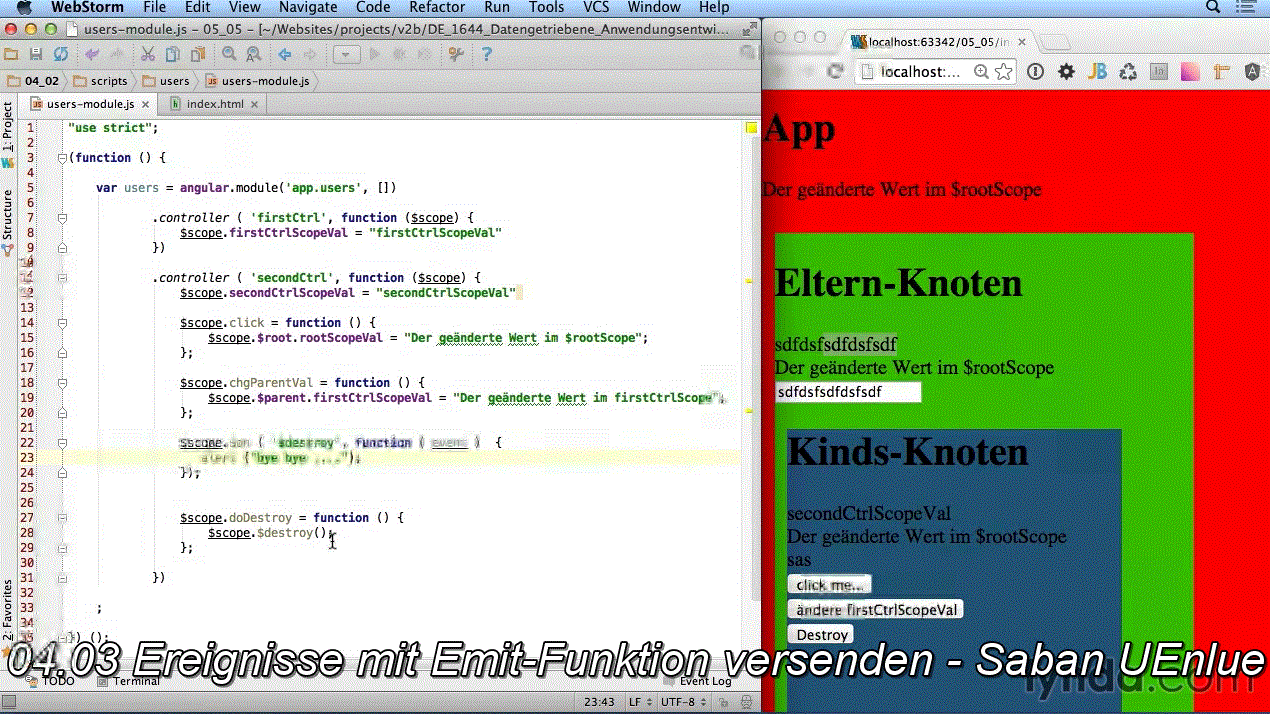Focus the text input with sdfdsfsdfdsfsdf
This screenshot has width=1270, height=714.
[x=848, y=392]
